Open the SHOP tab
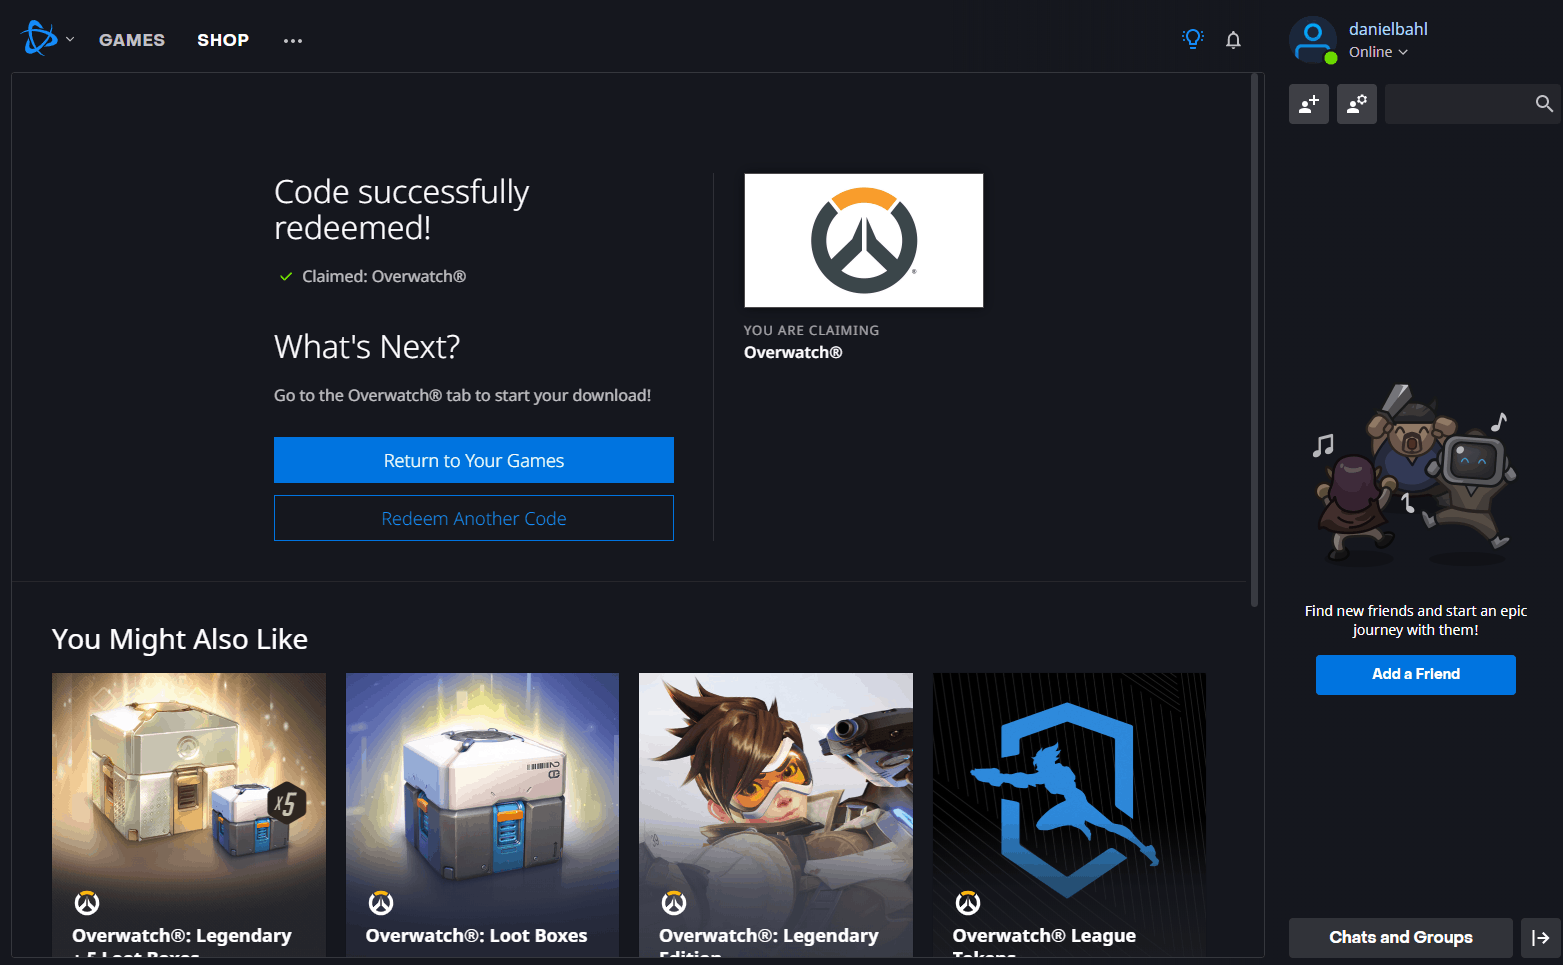 [x=223, y=40]
